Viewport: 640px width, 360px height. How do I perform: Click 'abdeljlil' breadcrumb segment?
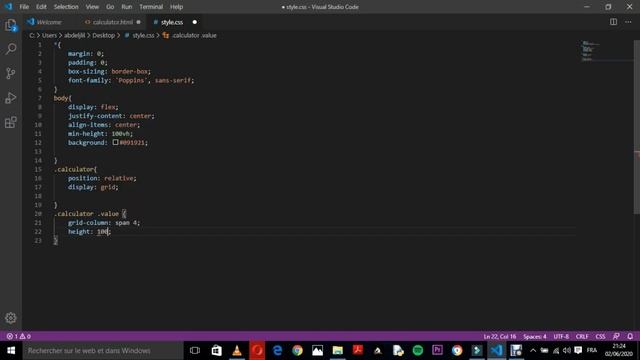click(x=74, y=36)
